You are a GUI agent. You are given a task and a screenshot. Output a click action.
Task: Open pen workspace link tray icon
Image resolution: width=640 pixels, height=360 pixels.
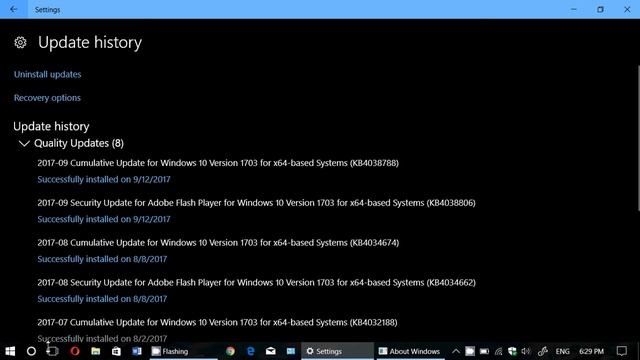tap(542, 351)
